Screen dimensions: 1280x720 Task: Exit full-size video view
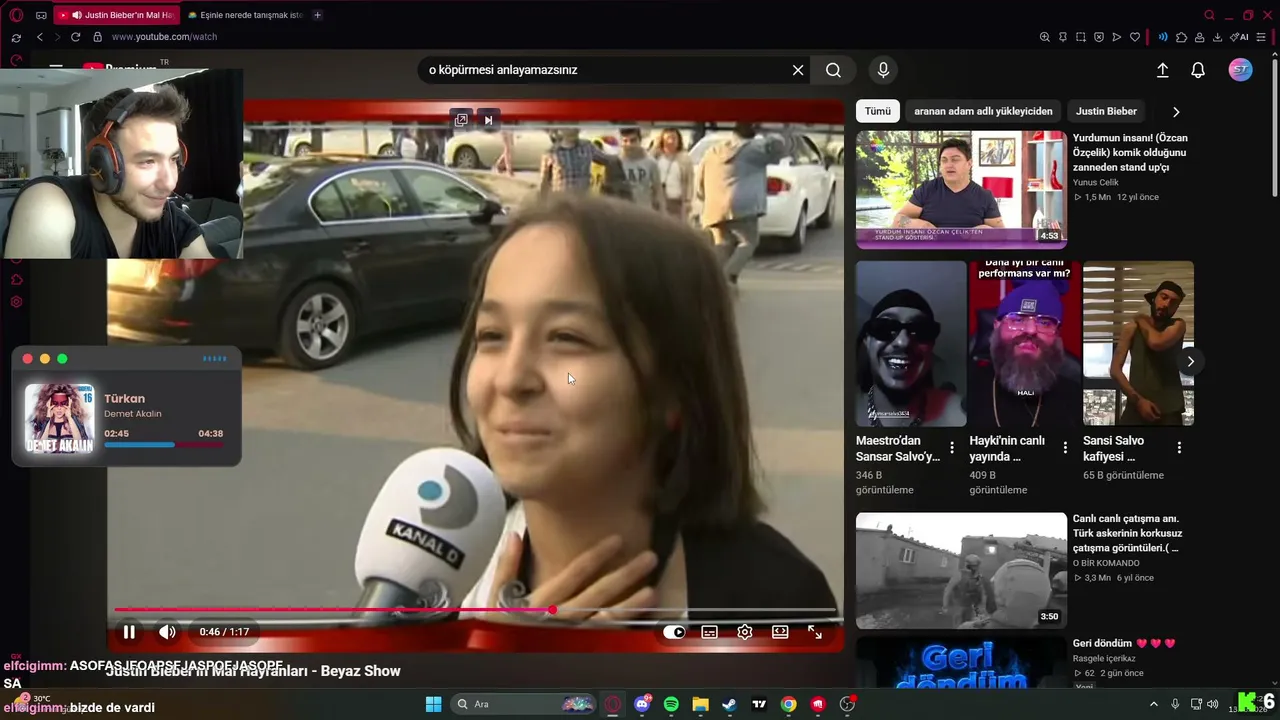point(815,632)
